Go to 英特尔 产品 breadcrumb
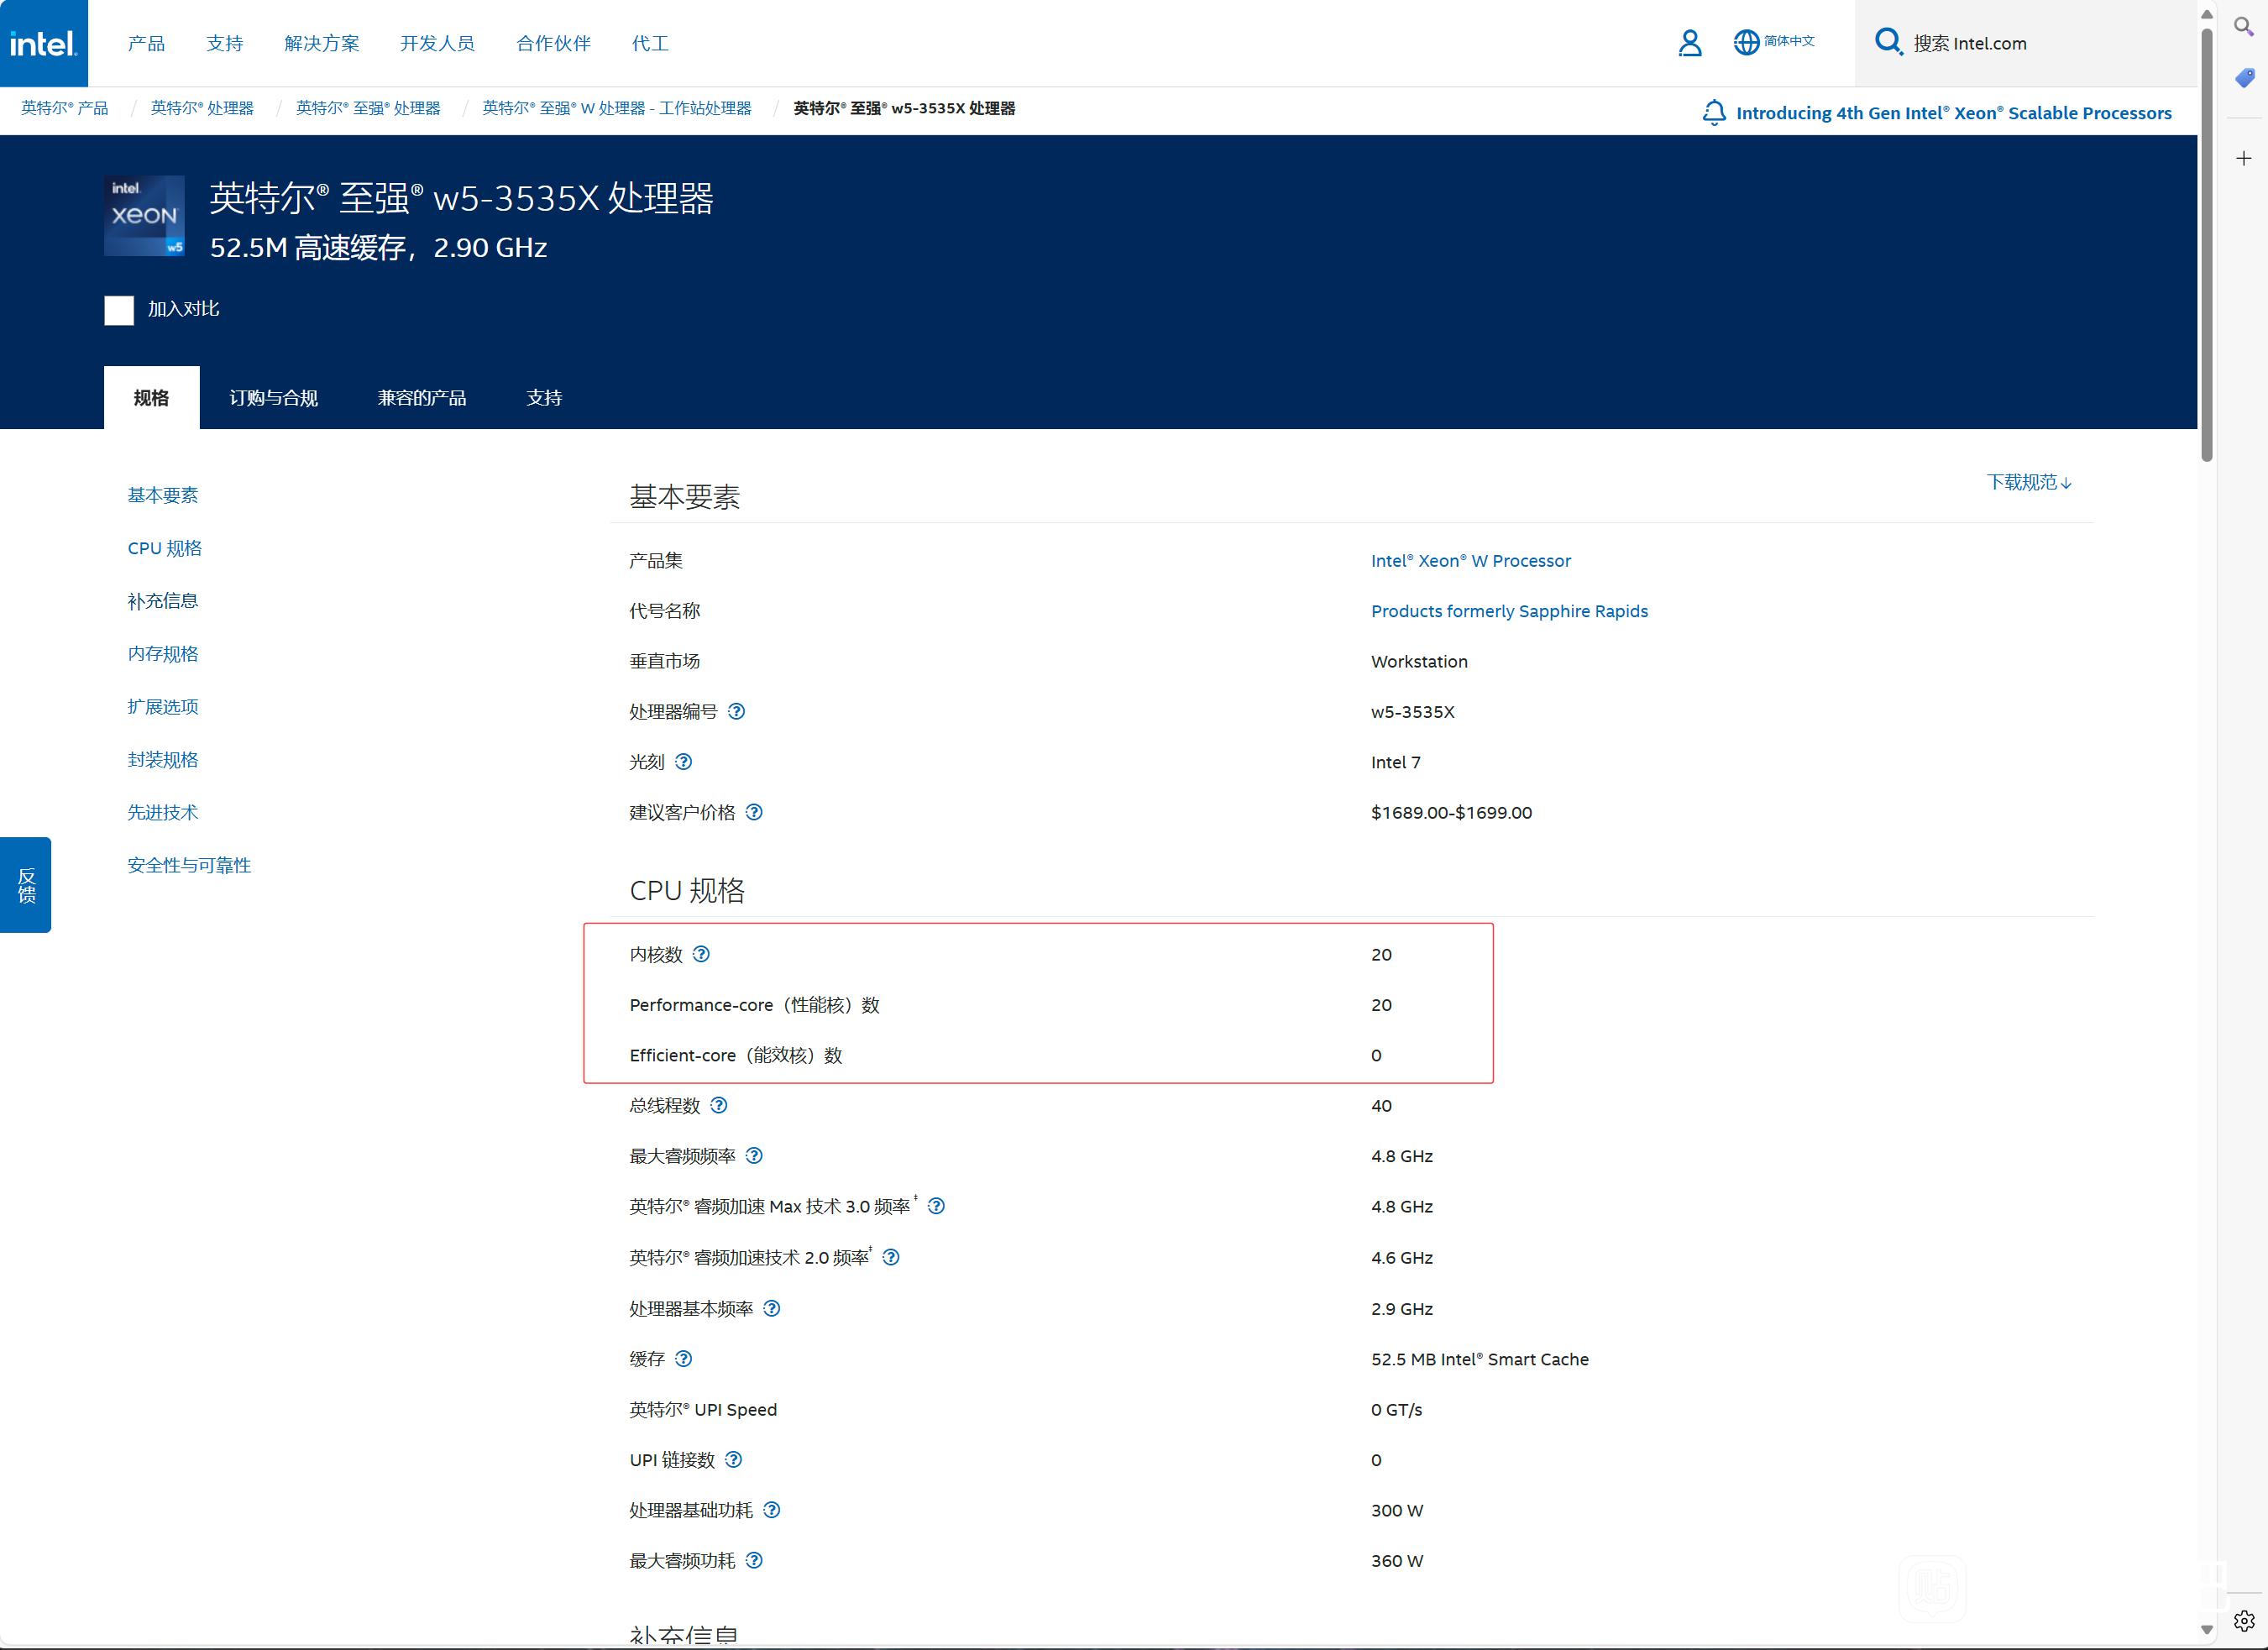2268x1650 pixels. pyautogui.click(x=65, y=108)
